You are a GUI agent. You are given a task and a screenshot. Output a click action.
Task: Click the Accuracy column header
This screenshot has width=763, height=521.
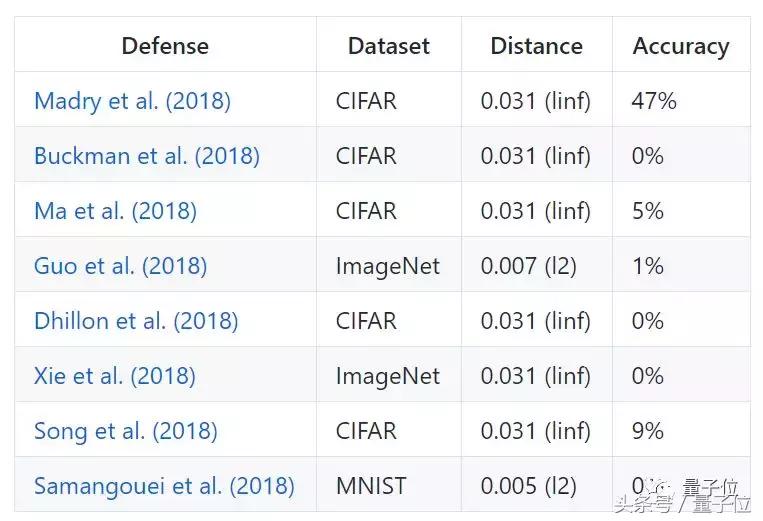[681, 46]
